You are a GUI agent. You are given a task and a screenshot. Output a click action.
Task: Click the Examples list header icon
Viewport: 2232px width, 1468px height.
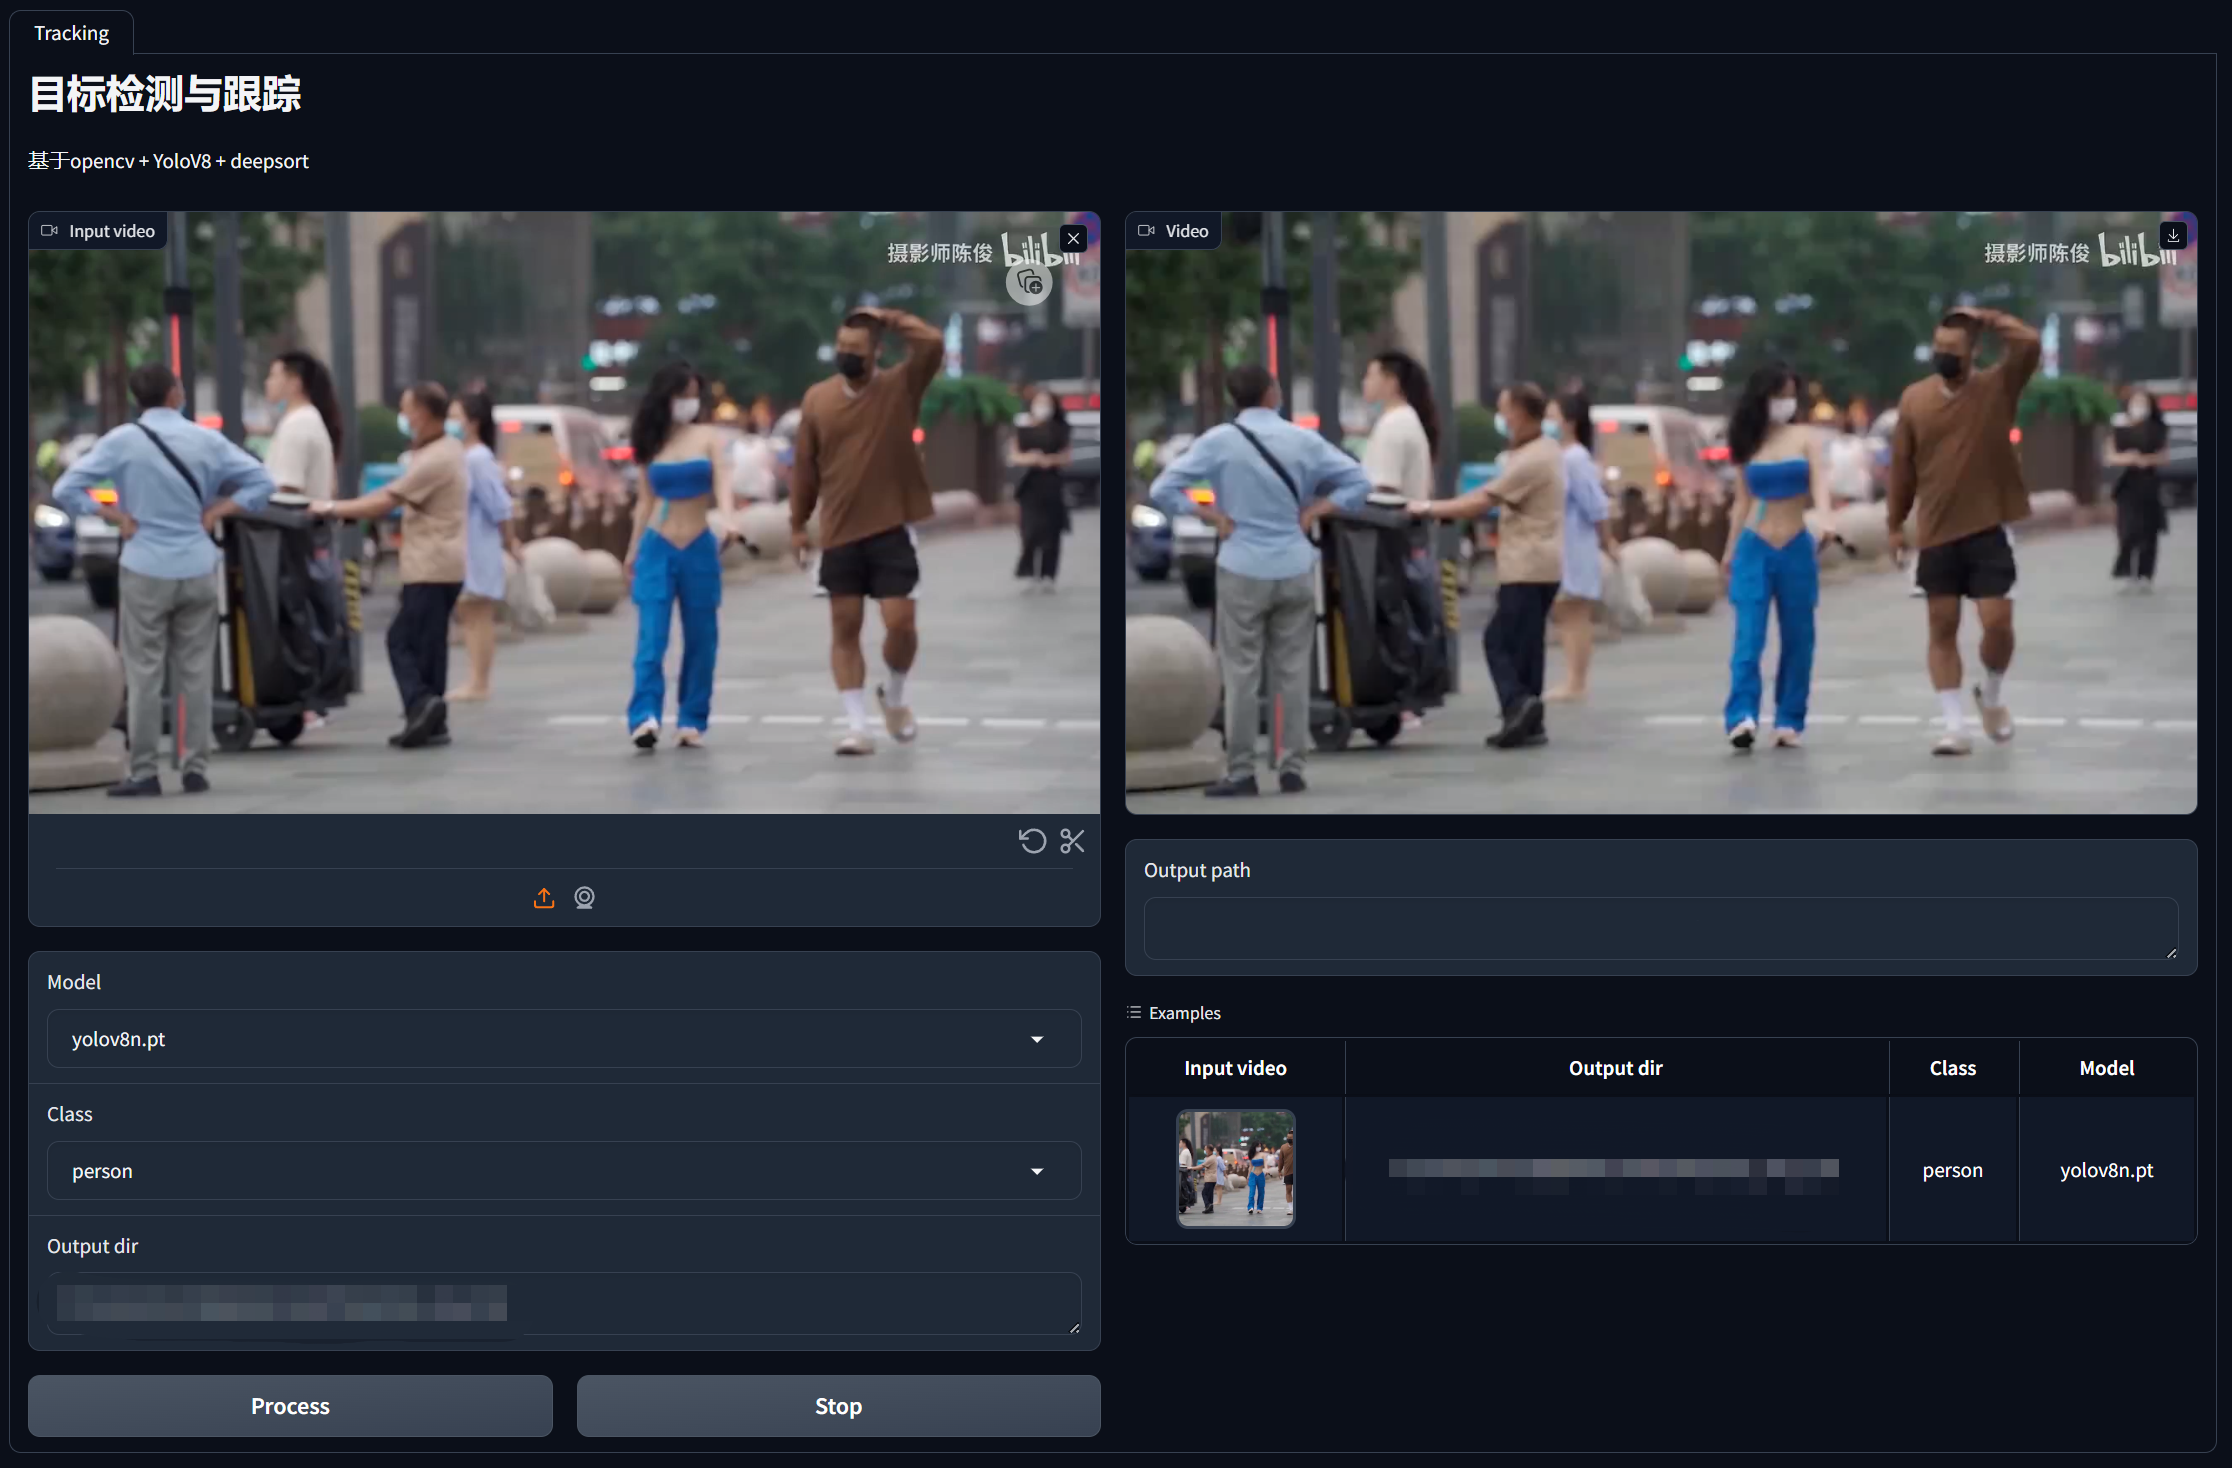(x=1134, y=1013)
